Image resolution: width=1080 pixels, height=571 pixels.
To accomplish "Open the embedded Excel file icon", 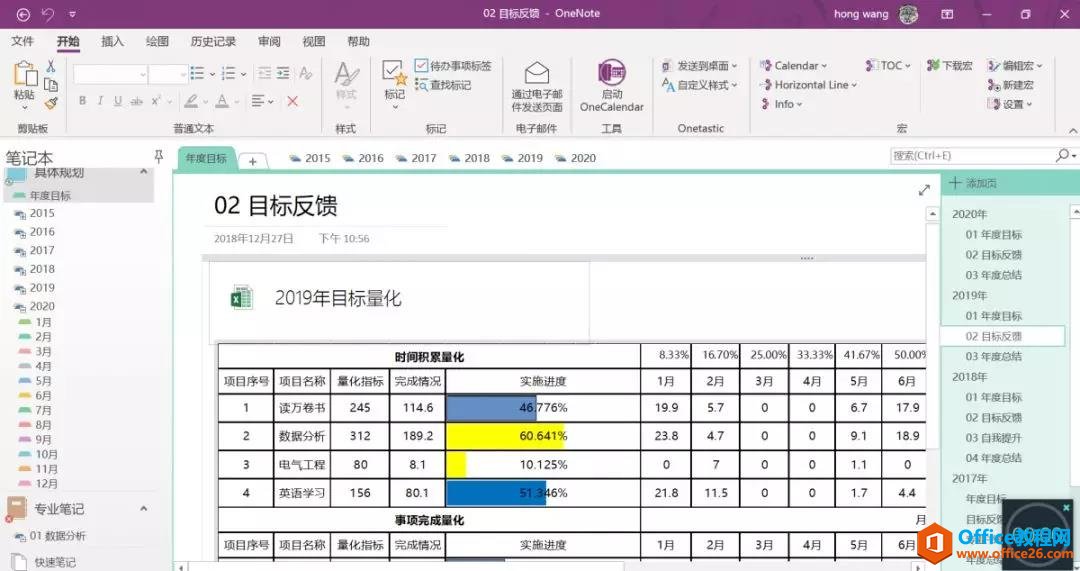I will point(242,297).
